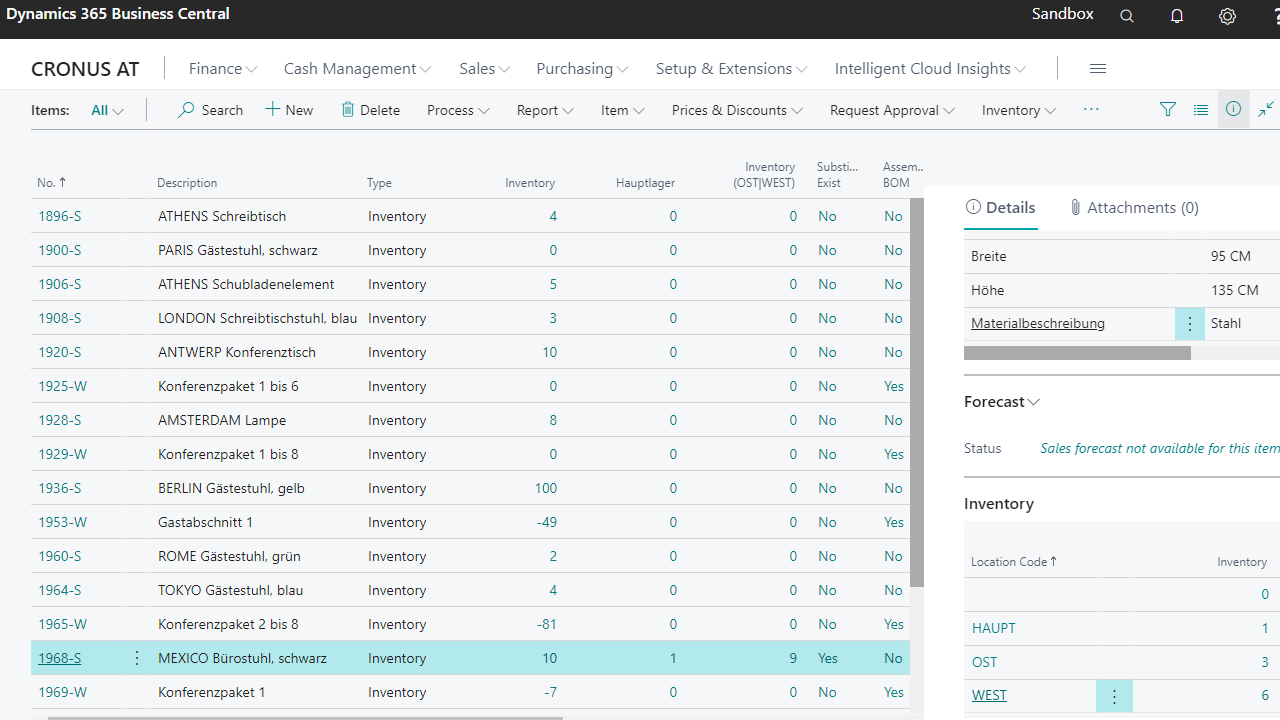The width and height of the screenshot is (1280, 720).
Task: Expand the Finance menu
Action: click(222, 68)
